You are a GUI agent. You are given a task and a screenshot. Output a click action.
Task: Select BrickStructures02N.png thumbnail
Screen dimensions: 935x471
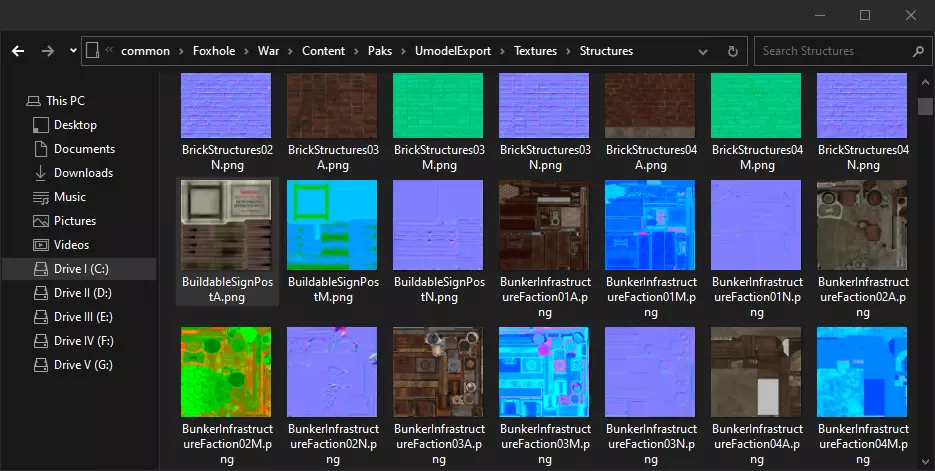(226, 106)
